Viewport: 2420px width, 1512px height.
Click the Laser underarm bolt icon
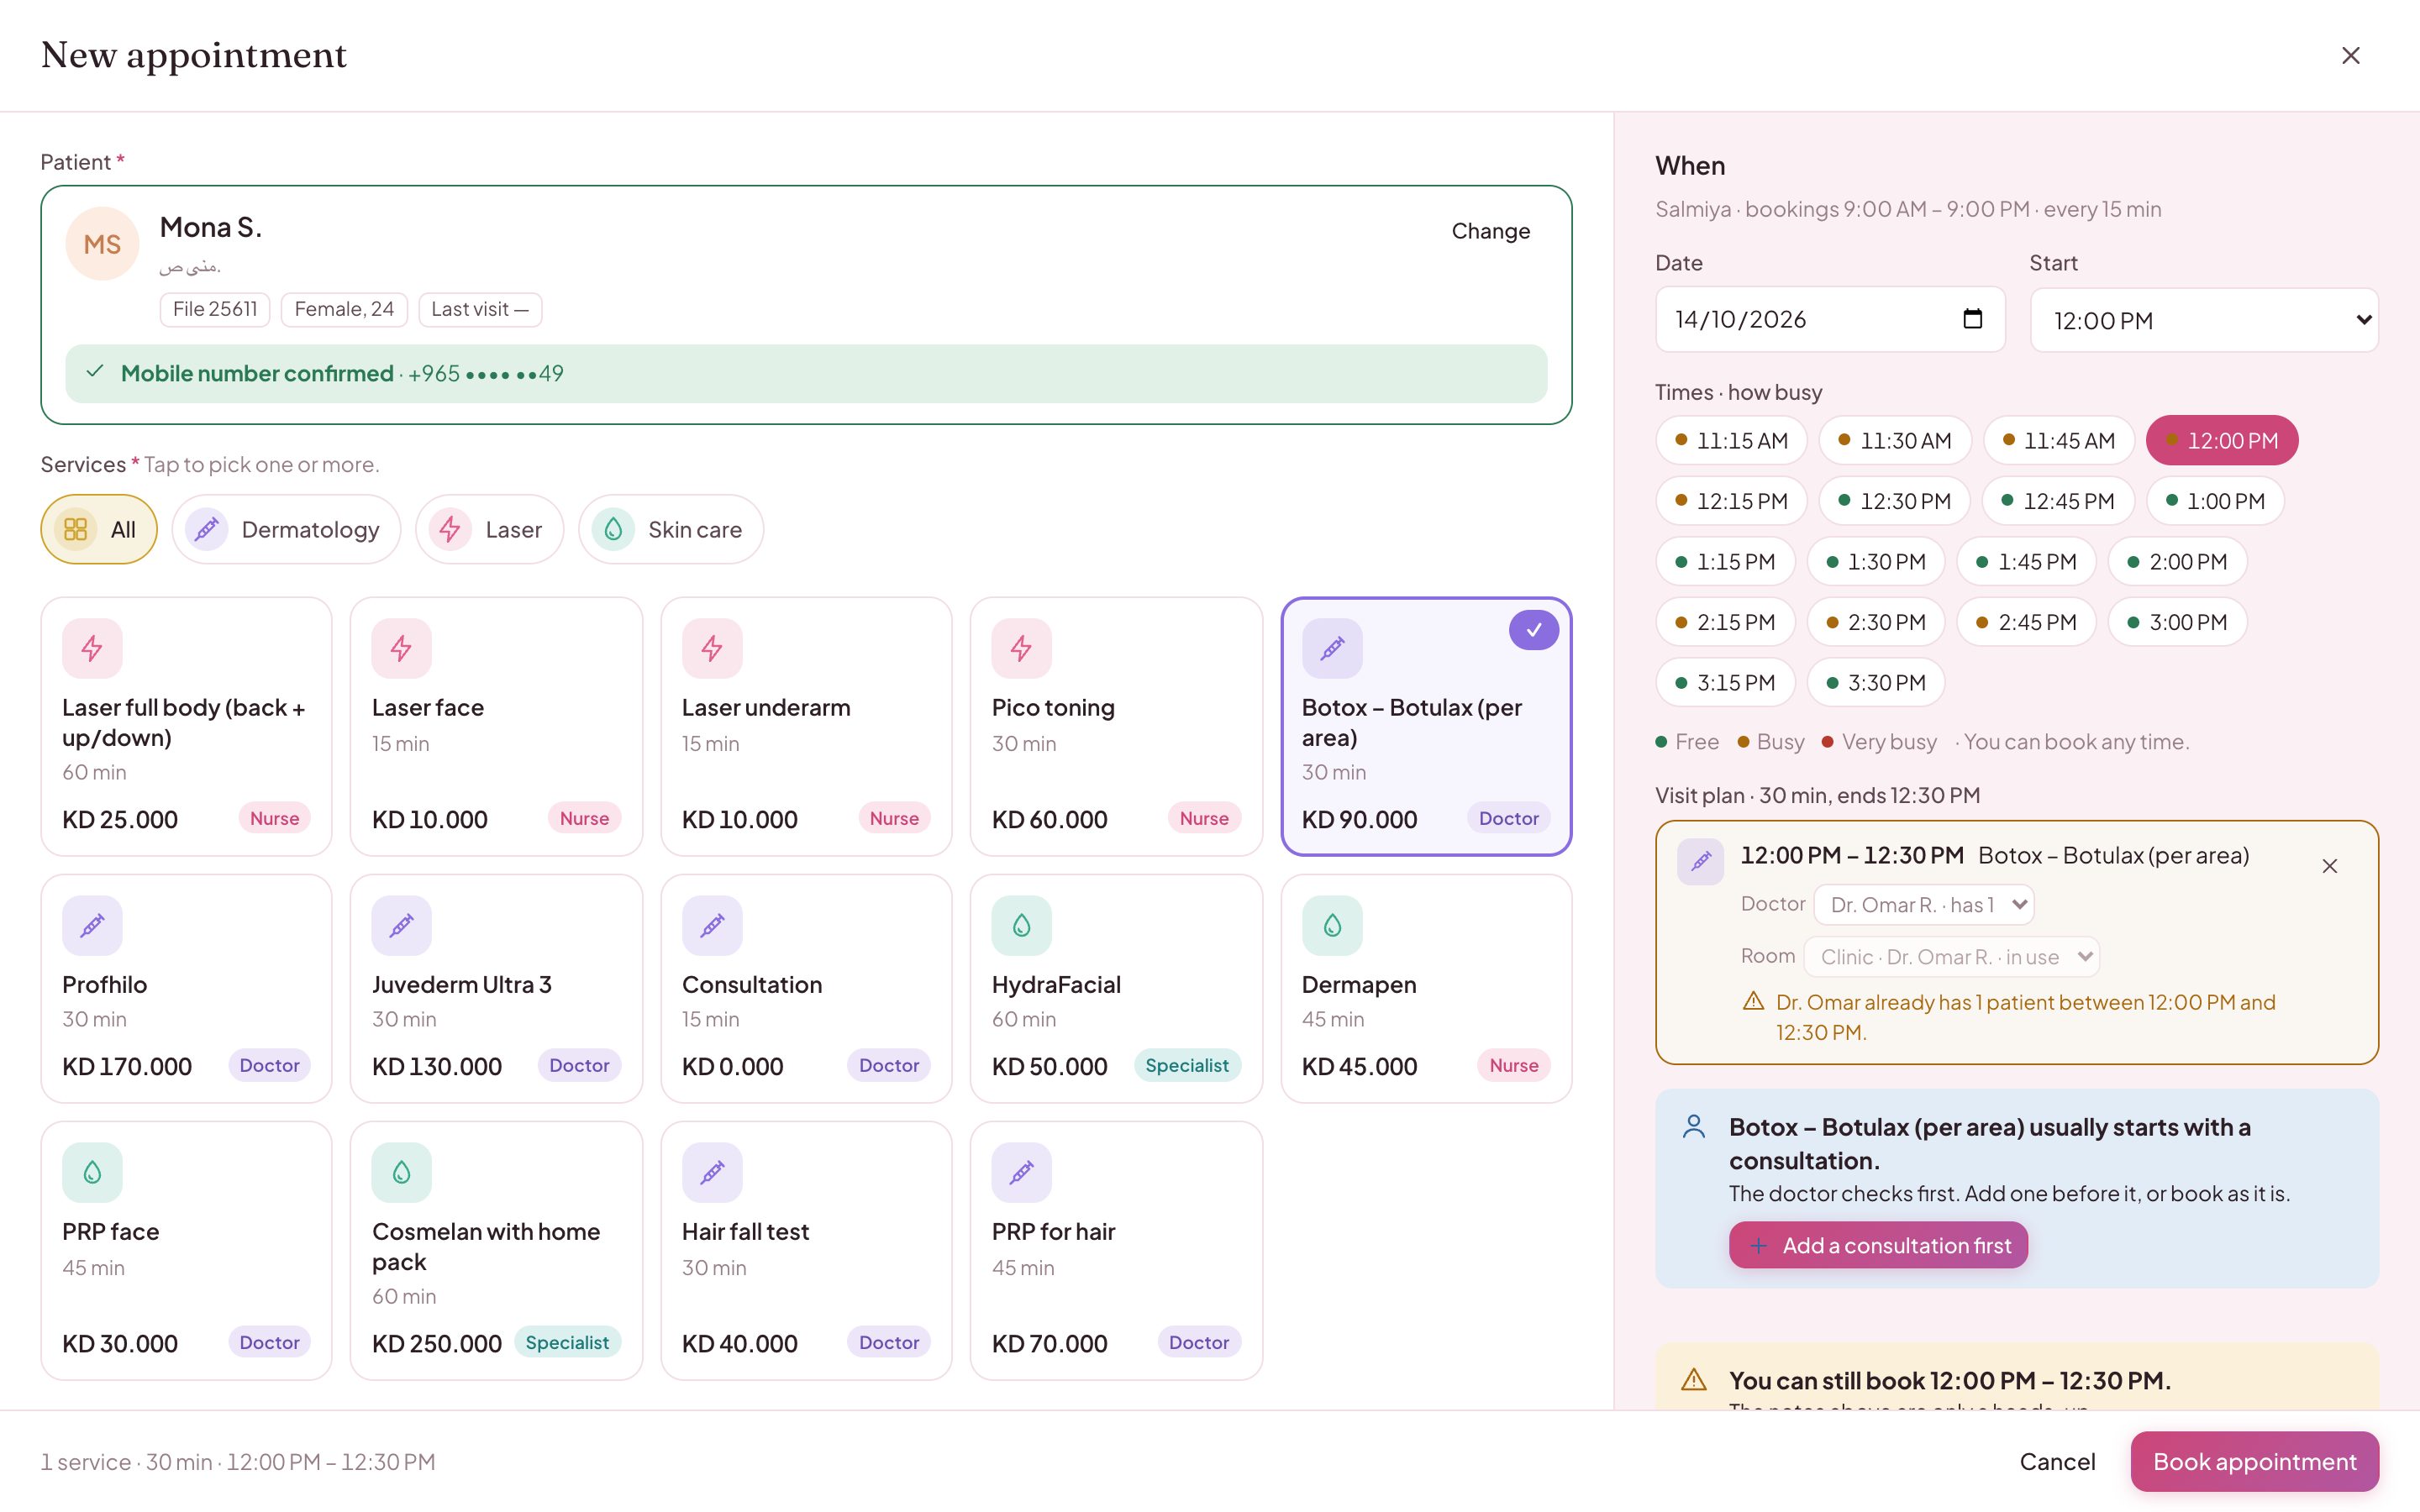tap(712, 648)
